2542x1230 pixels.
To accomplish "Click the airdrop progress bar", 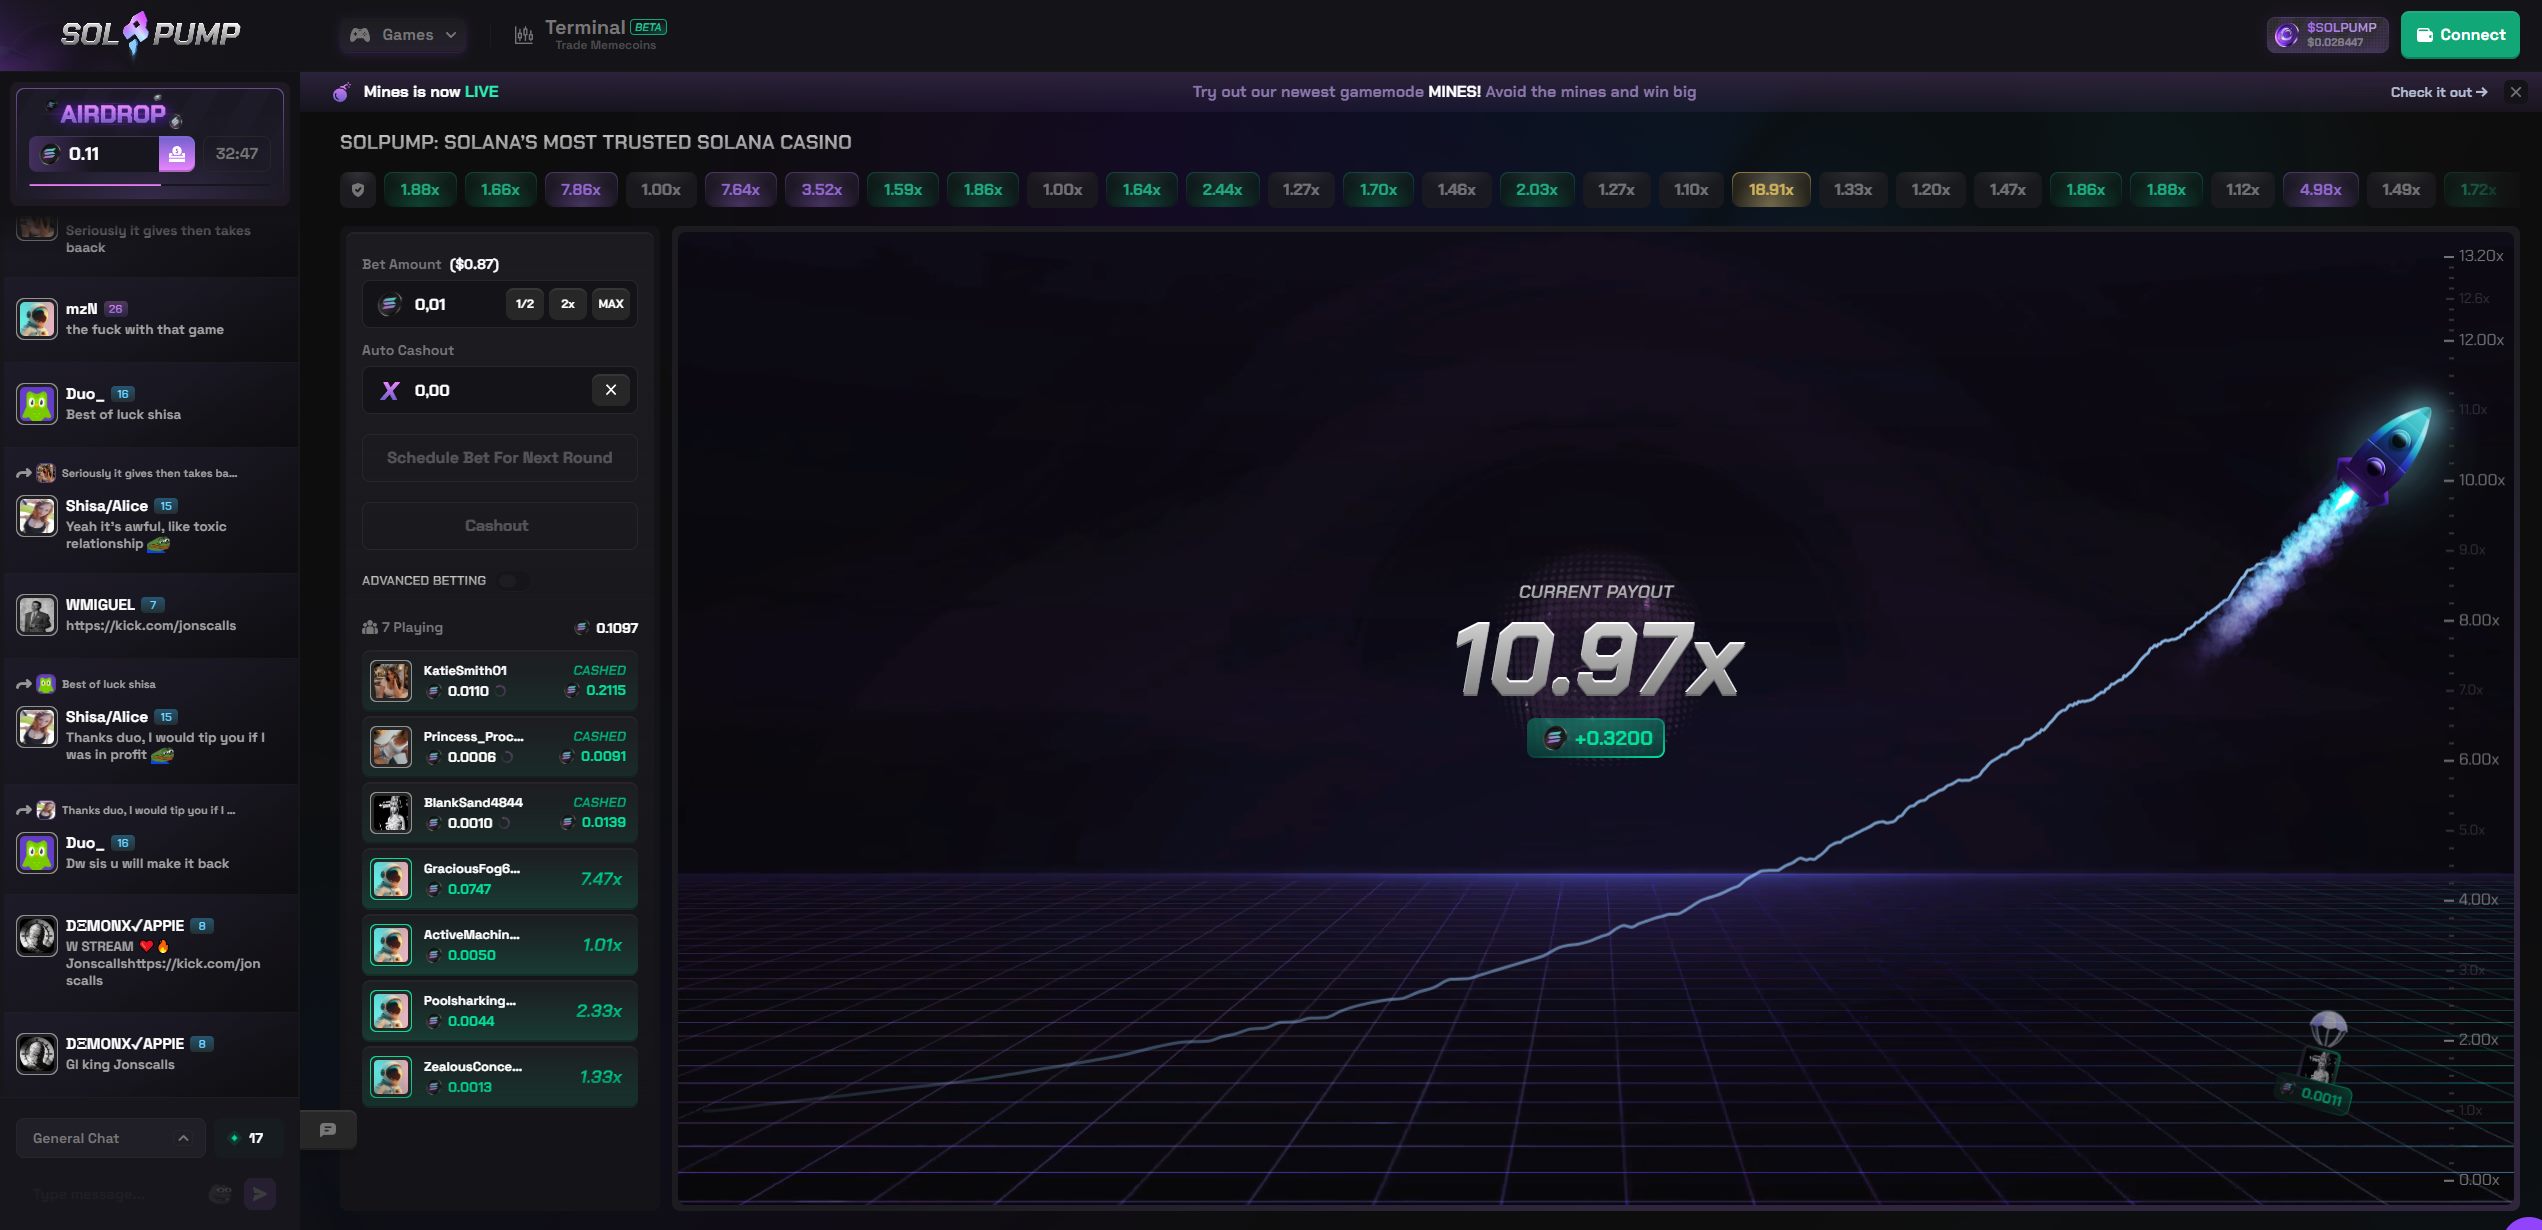I will coord(150,185).
